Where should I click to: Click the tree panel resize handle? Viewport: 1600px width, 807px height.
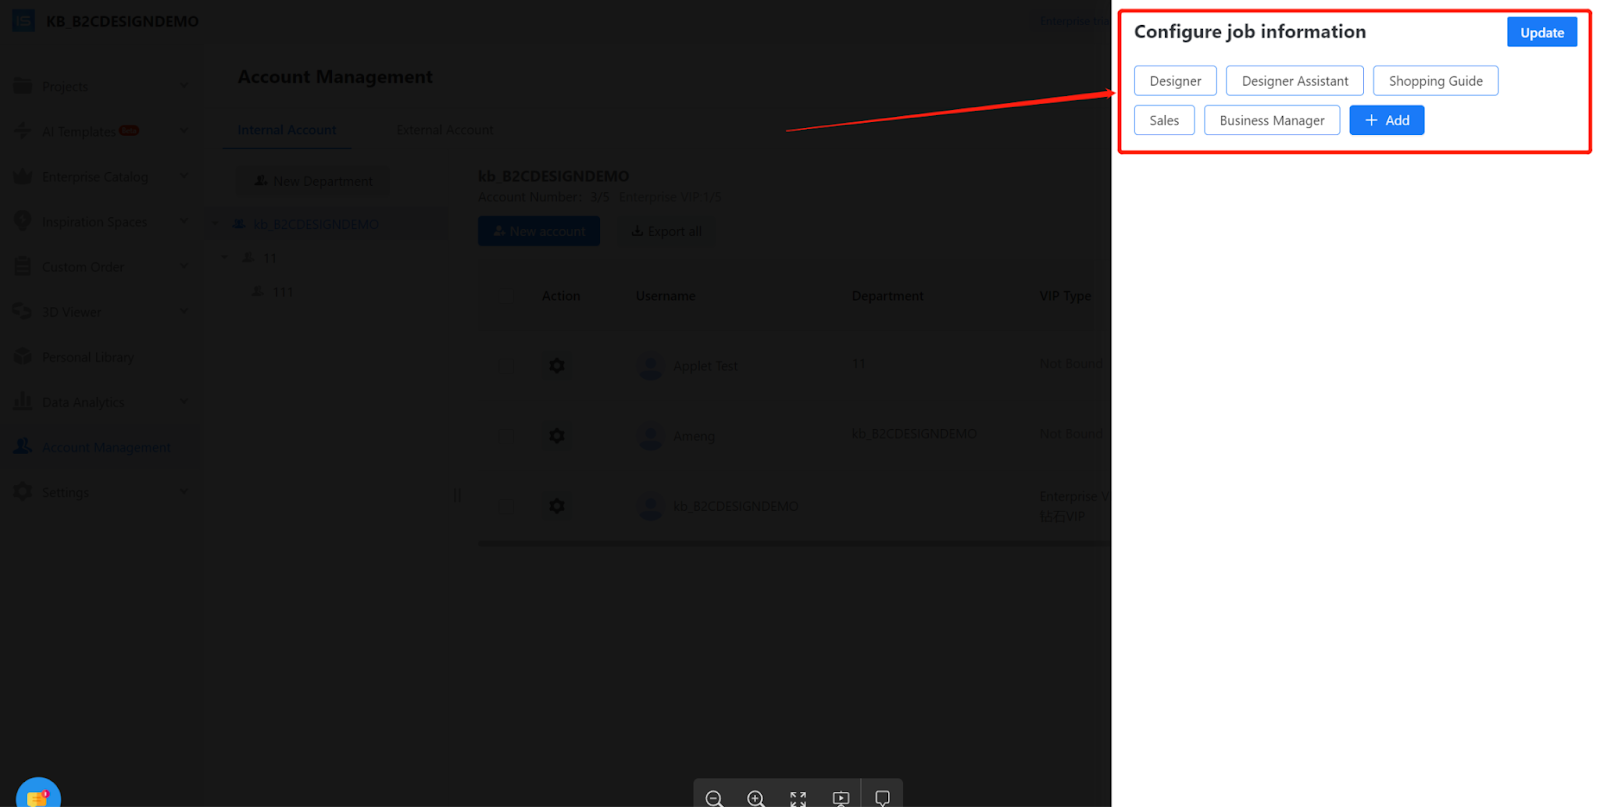(x=458, y=494)
